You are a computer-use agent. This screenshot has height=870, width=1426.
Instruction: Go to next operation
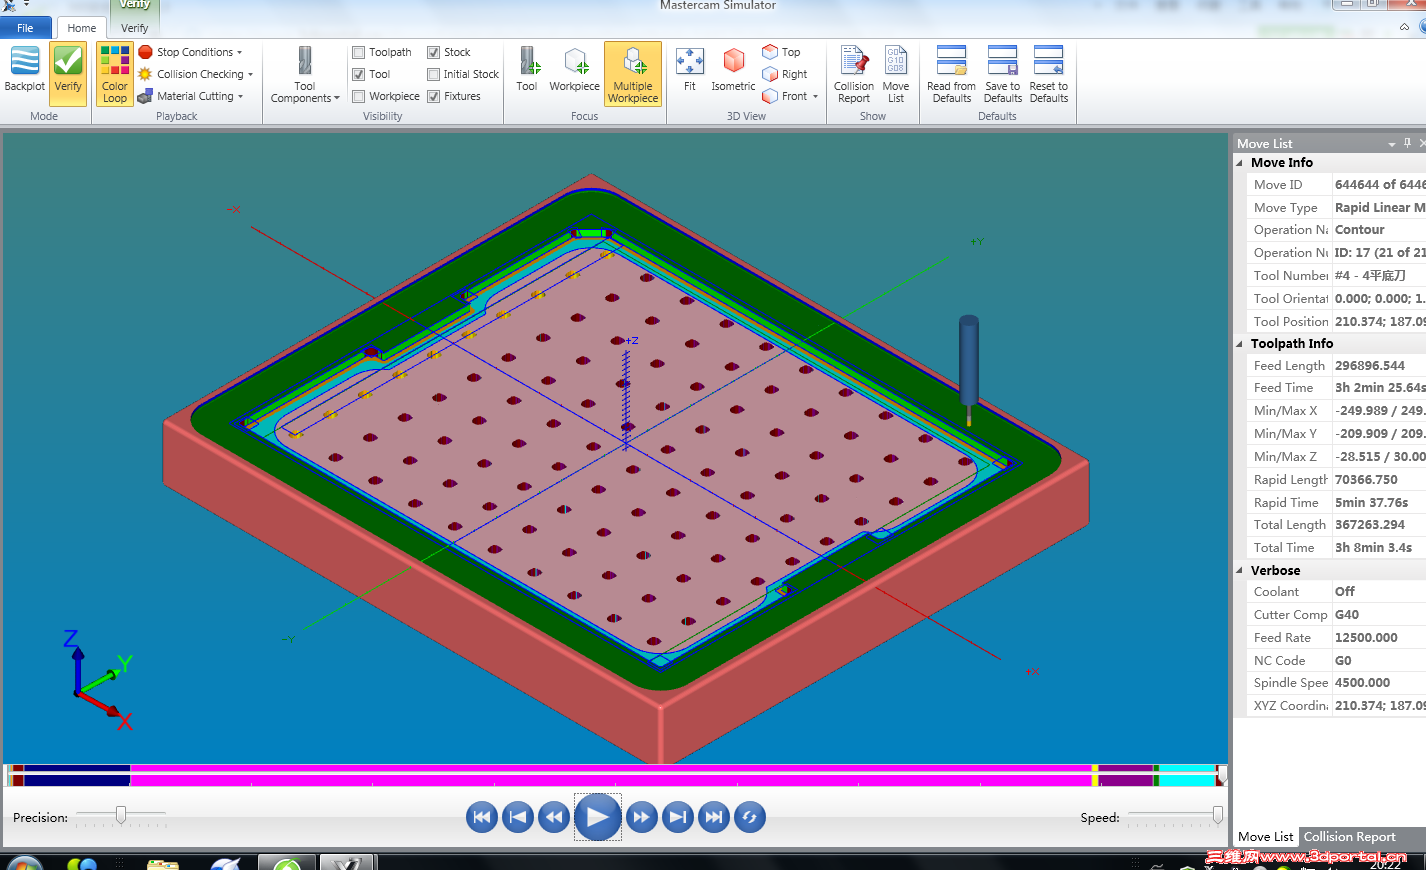[x=677, y=817]
